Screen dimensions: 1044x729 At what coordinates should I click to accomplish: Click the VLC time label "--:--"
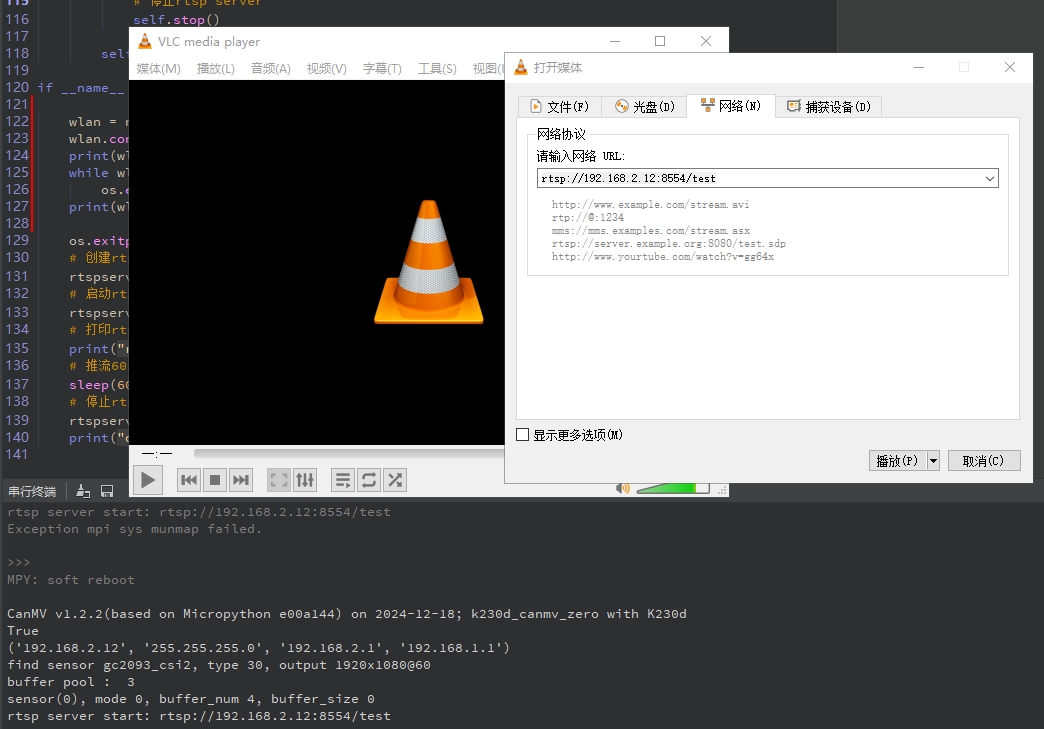157,453
